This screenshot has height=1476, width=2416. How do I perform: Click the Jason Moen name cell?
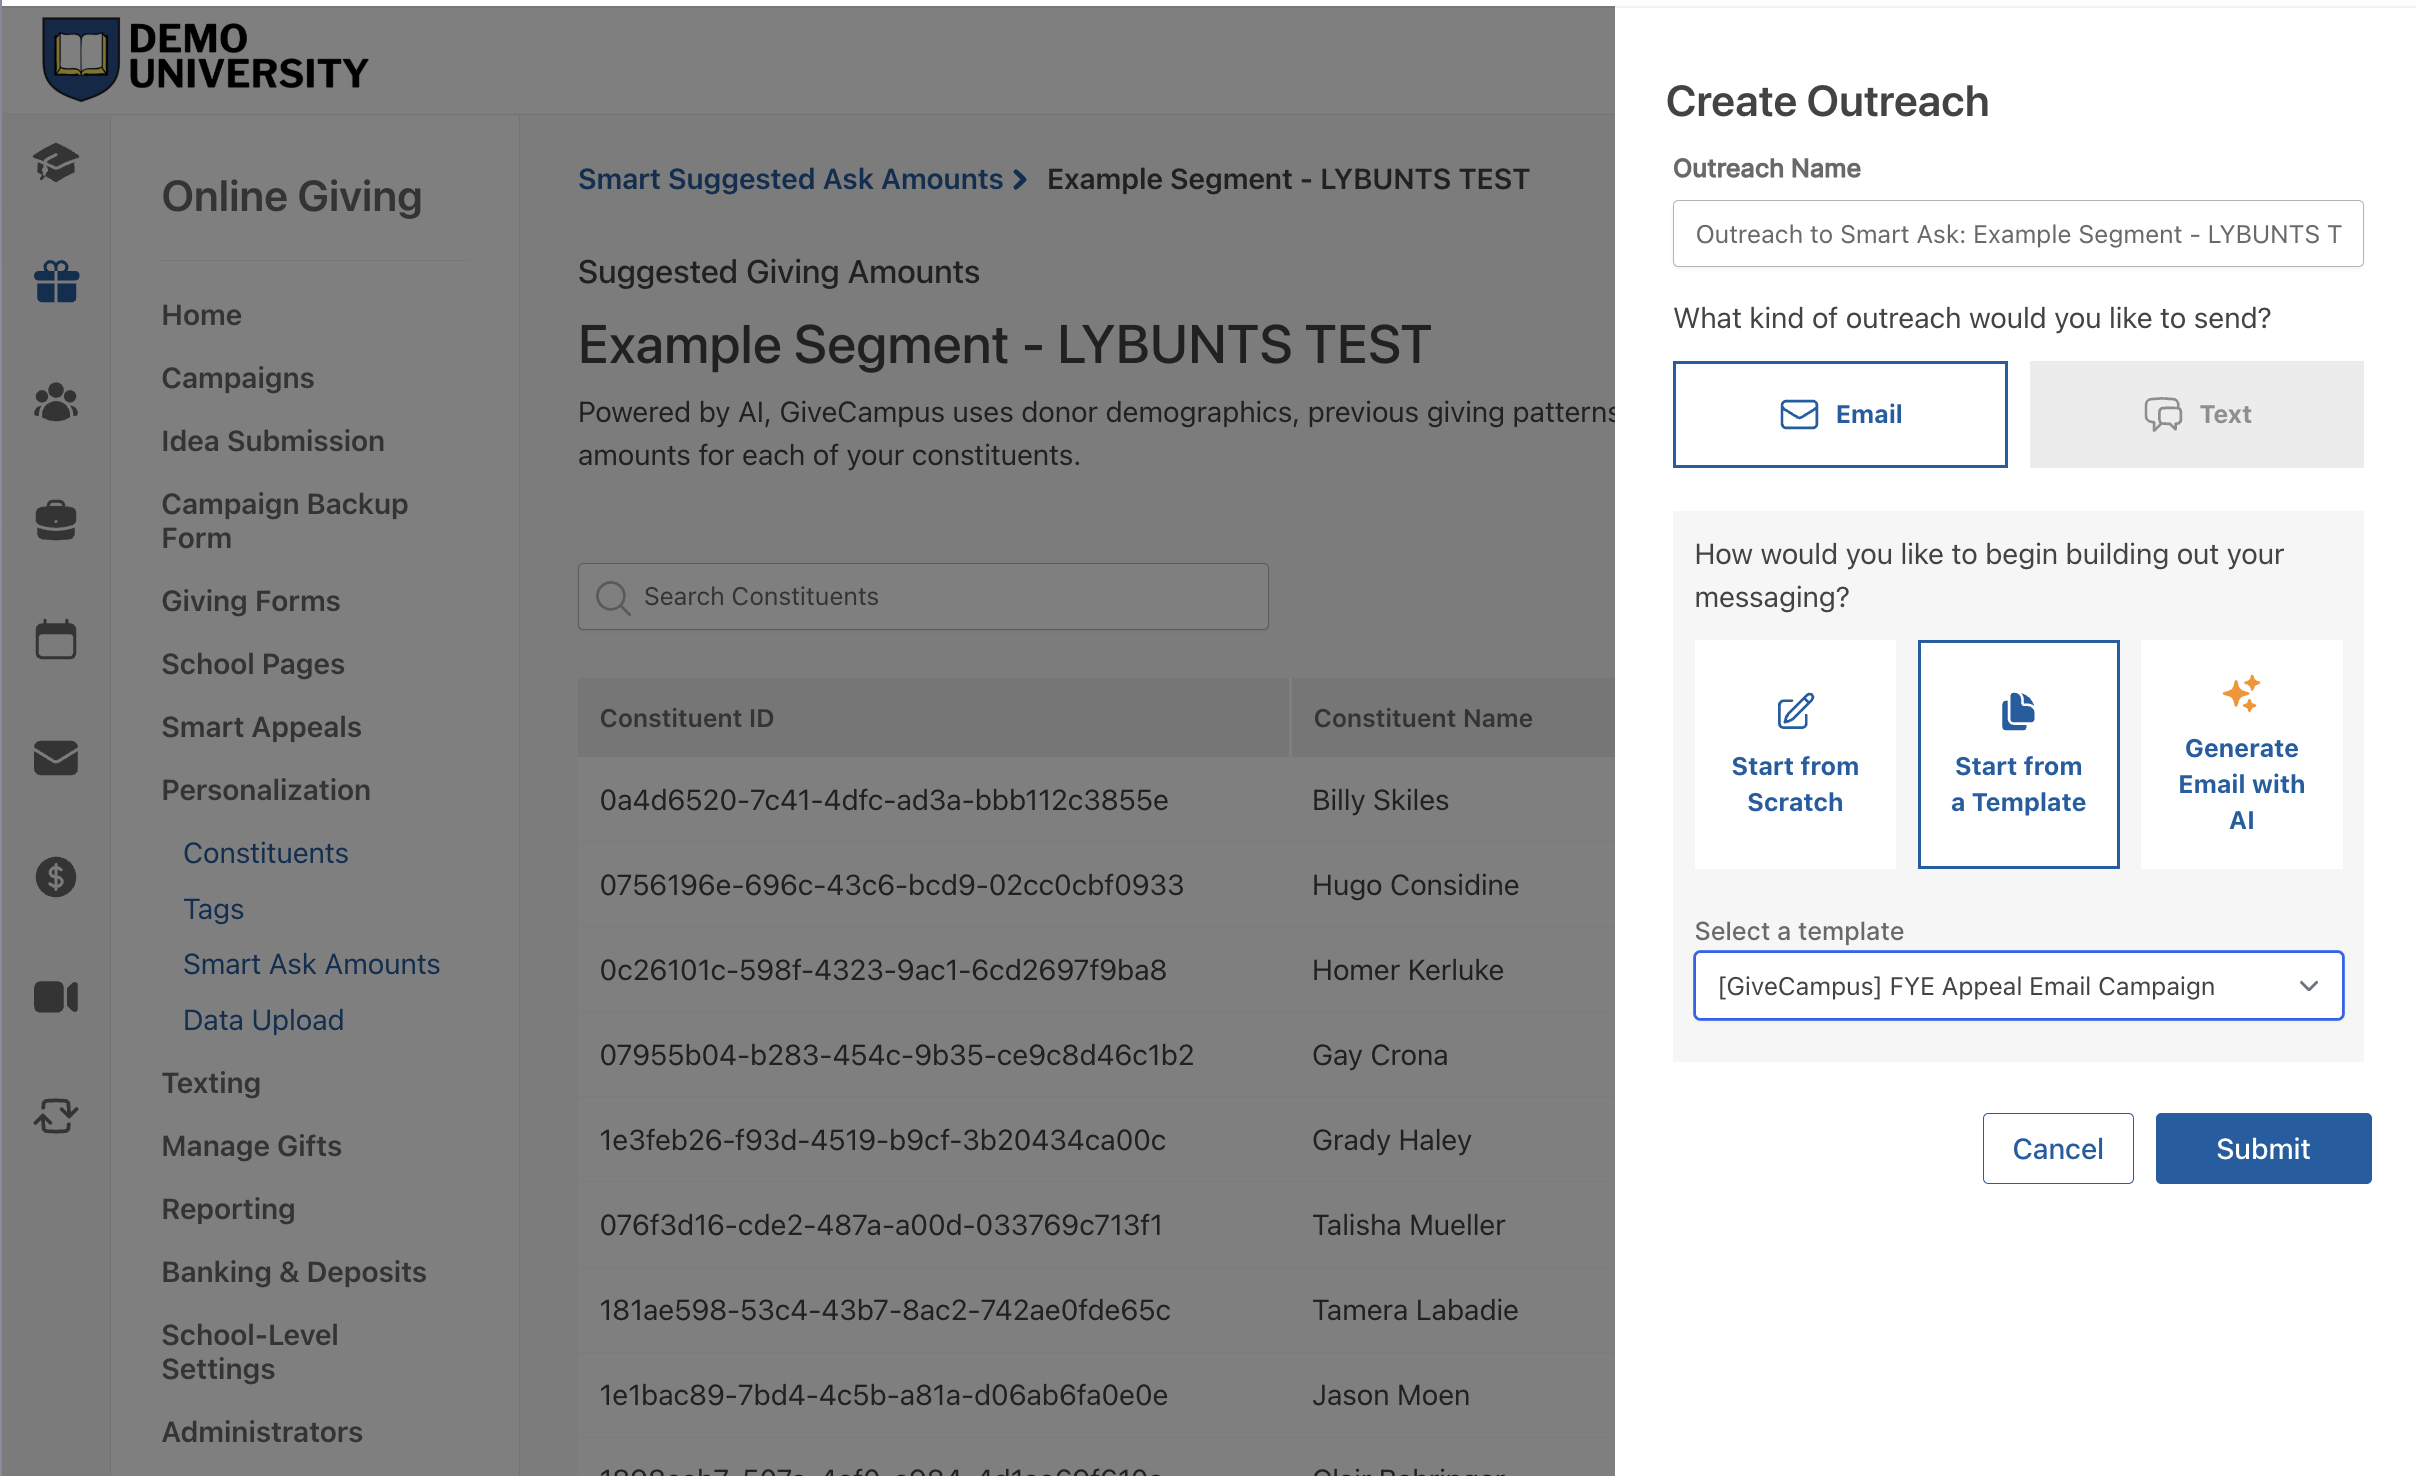tap(1390, 1395)
